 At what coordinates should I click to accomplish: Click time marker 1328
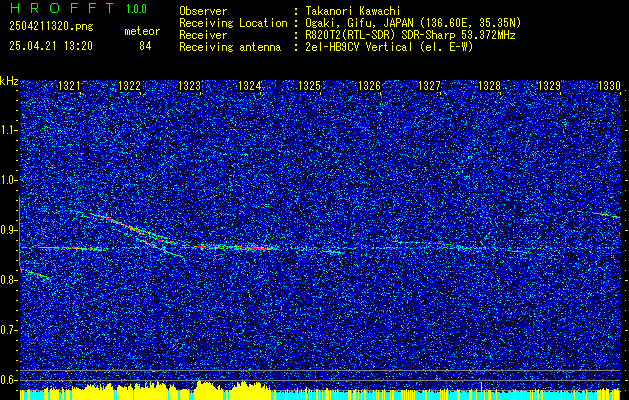(x=490, y=86)
